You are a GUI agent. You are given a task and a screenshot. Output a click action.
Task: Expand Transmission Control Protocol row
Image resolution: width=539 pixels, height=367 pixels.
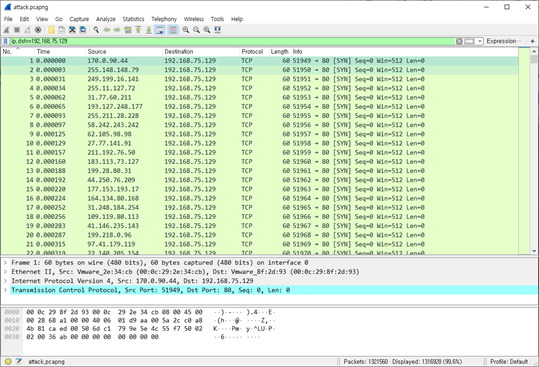6,290
